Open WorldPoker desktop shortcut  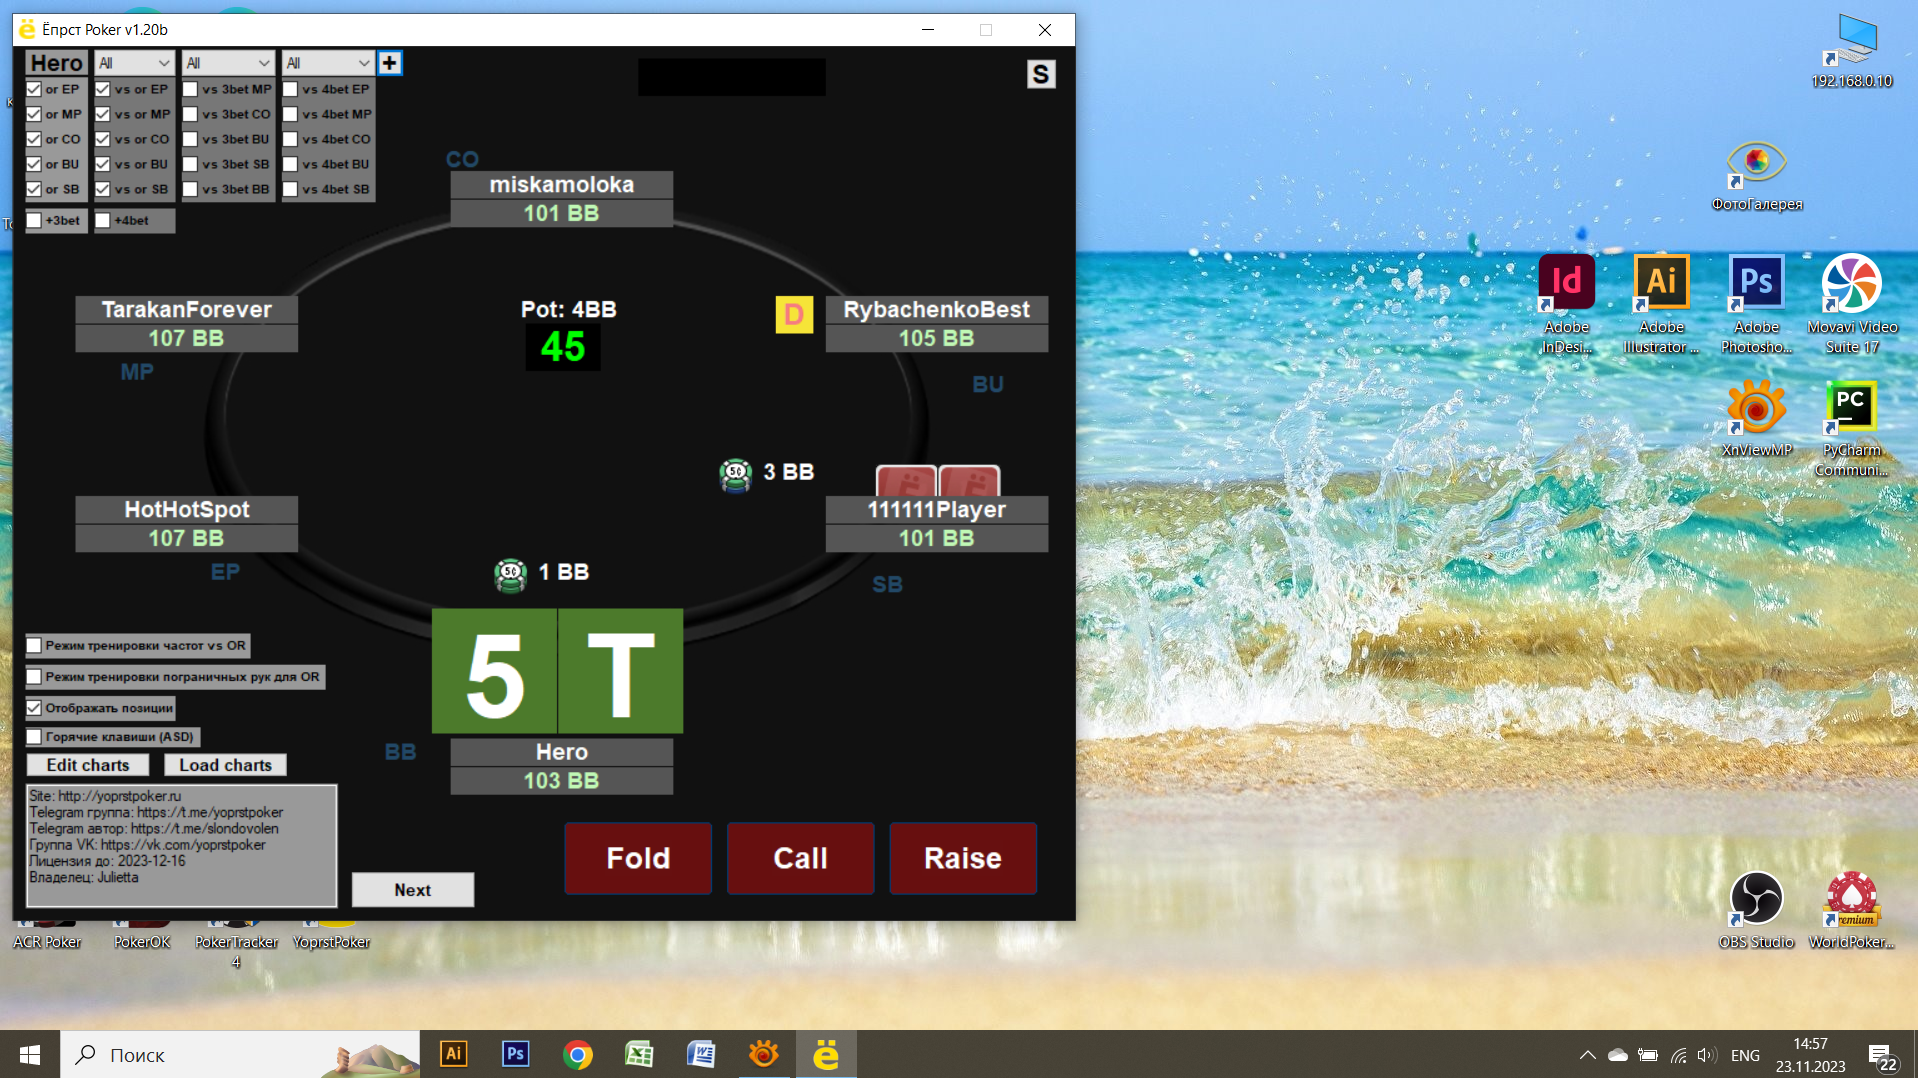point(1851,909)
